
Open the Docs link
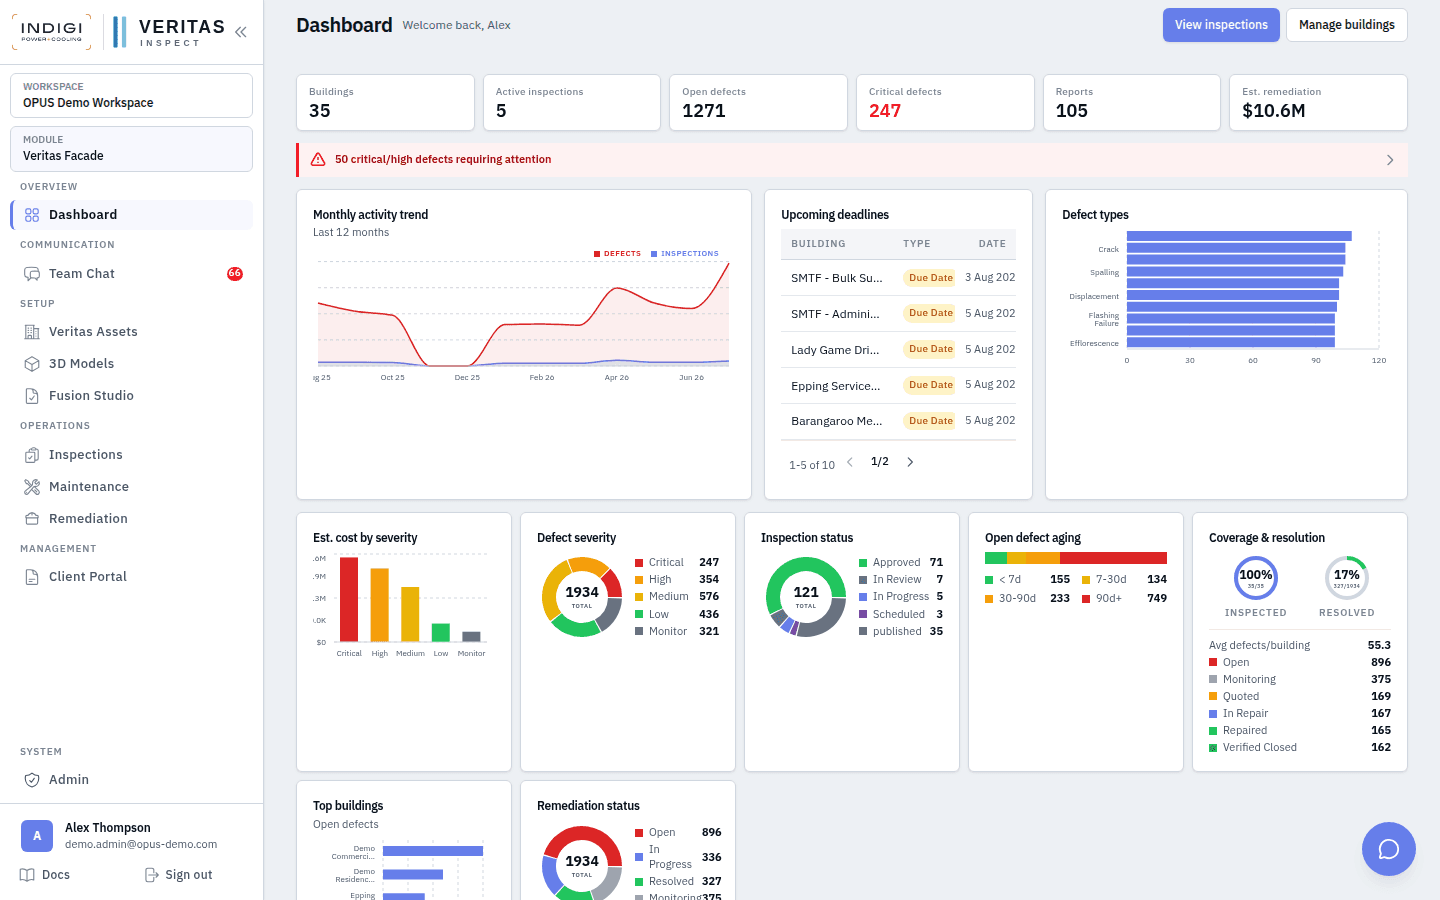[45, 875]
